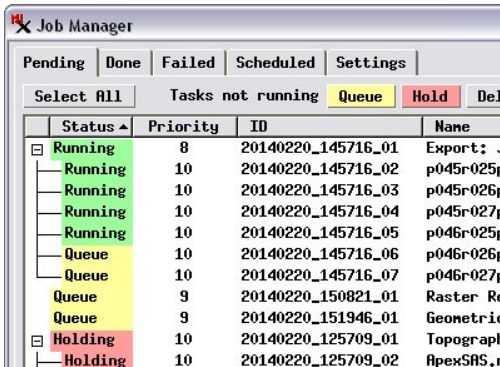This screenshot has height=367, width=500.
Task: Click the ID column header
Action: pos(330,127)
